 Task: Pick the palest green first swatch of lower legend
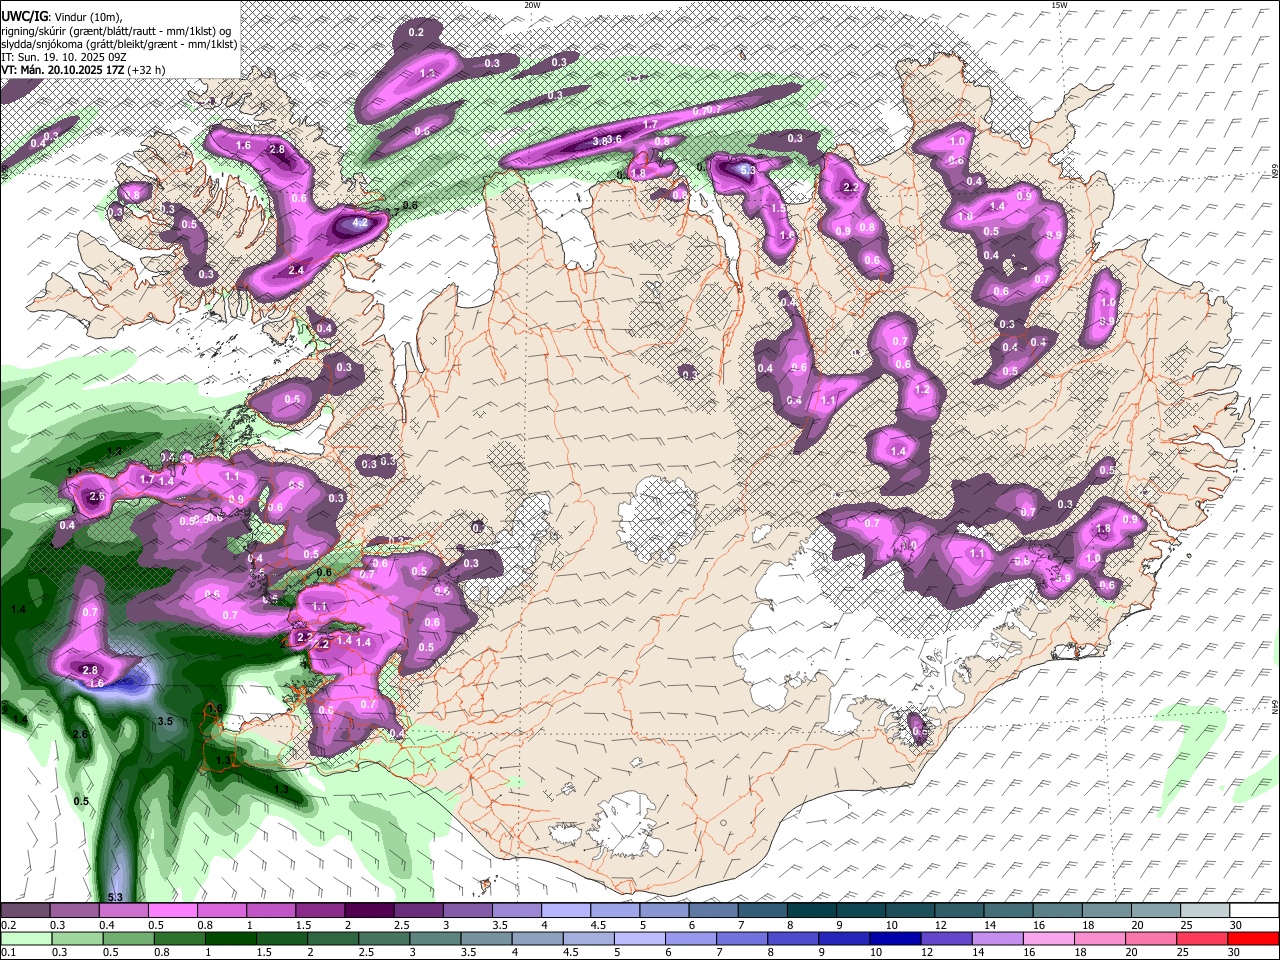[x=27, y=939]
